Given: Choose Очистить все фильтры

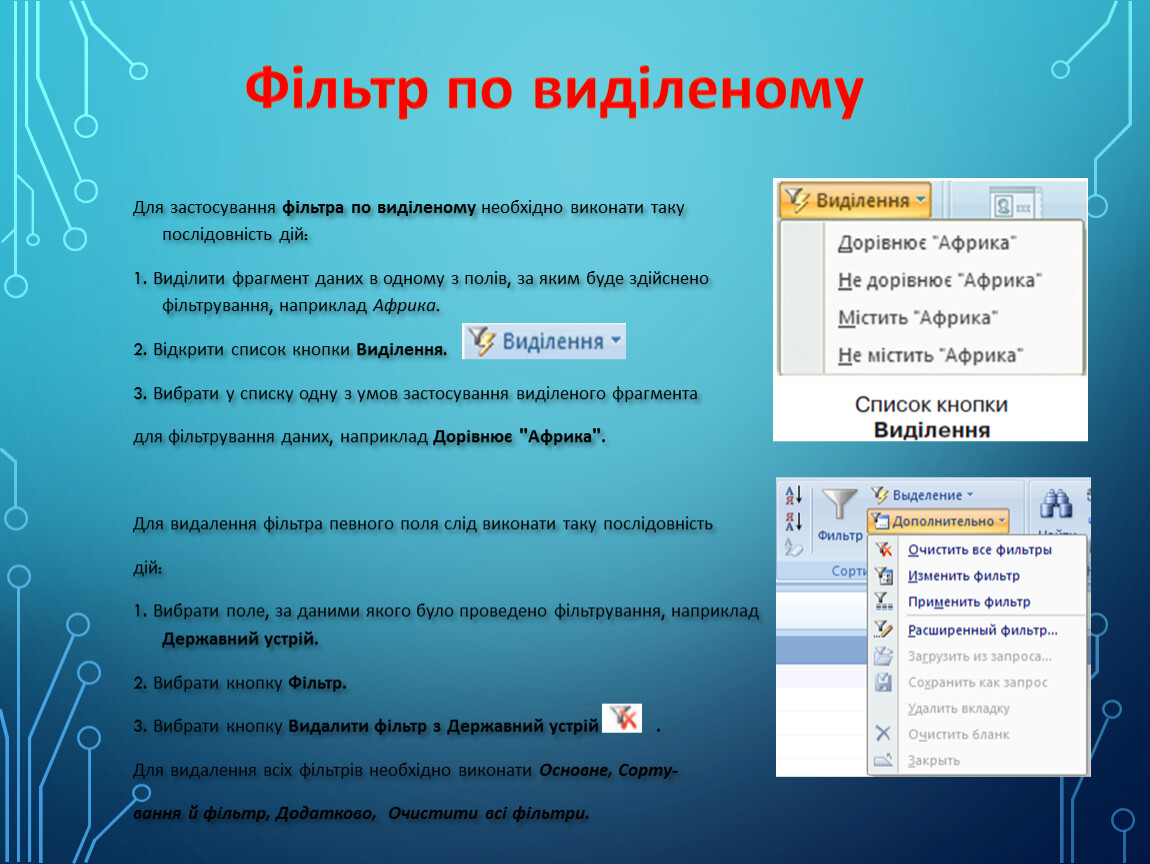Looking at the screenshot, I should (979, 550).
